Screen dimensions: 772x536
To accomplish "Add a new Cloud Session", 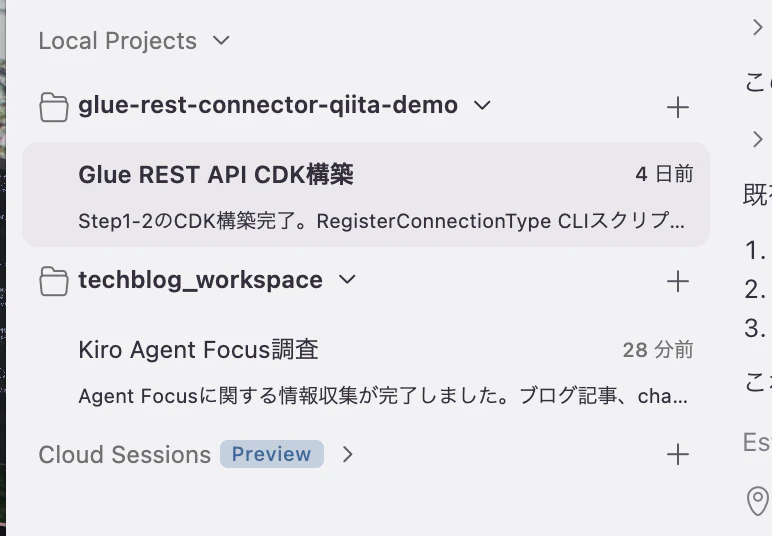I will [x=677, y=454].
